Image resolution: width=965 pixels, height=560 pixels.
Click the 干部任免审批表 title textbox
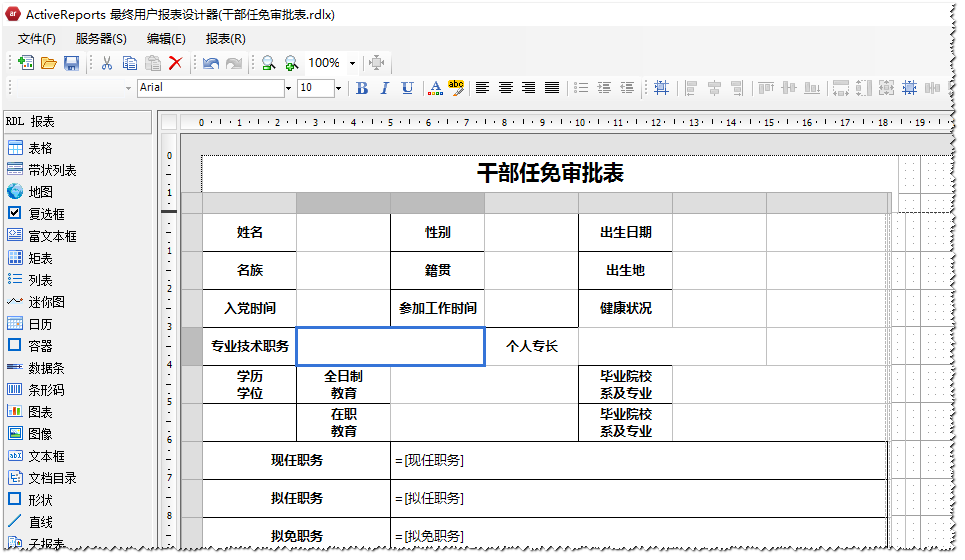pos(550,174)
